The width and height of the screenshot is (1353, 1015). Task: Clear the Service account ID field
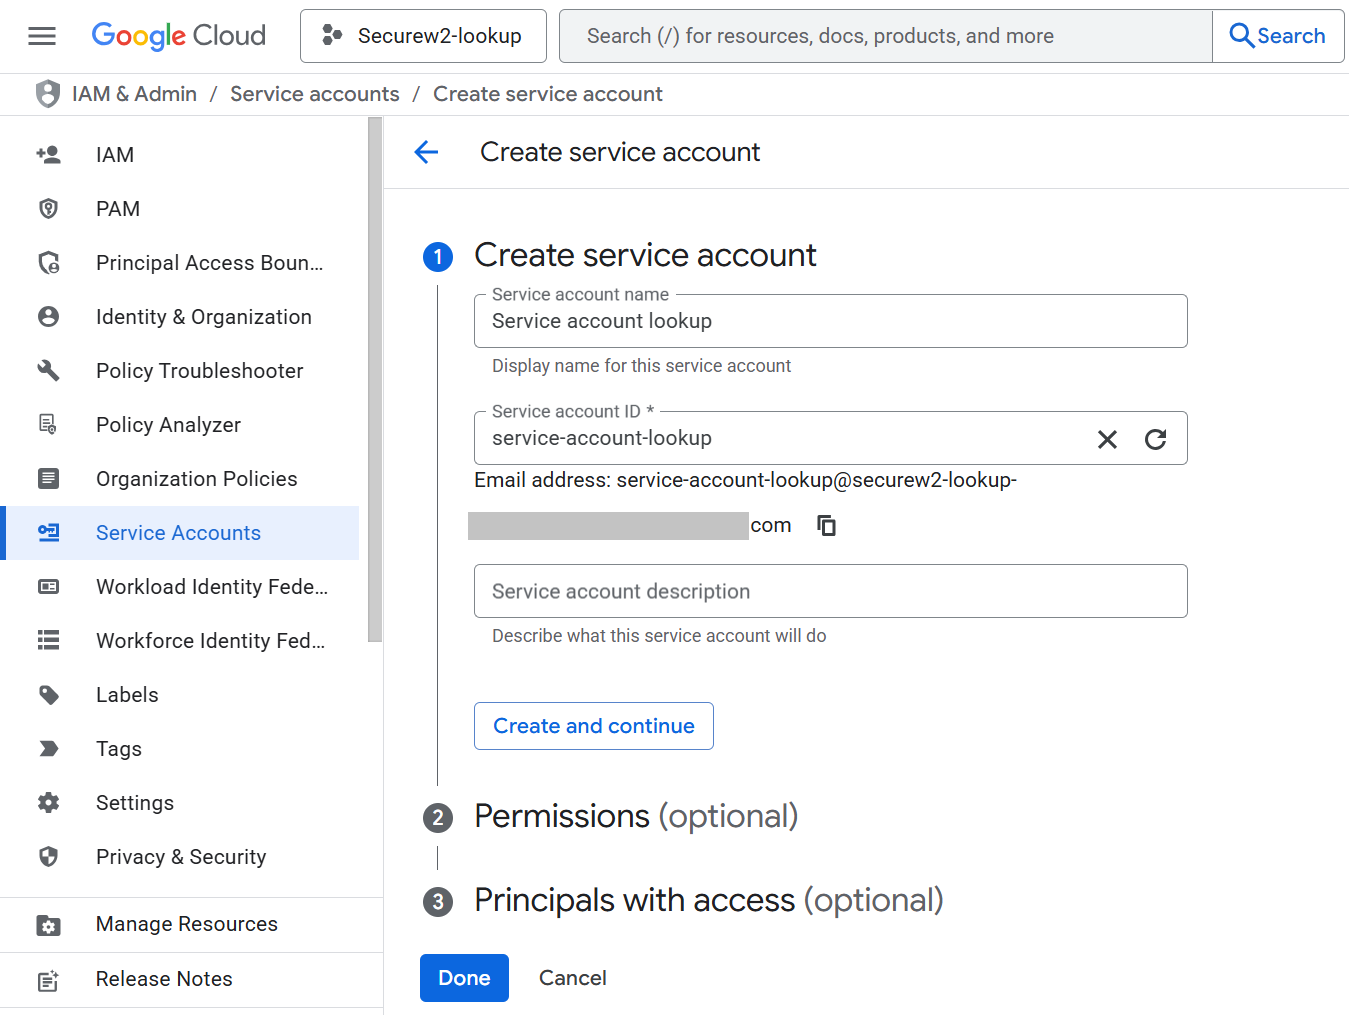click(1107, 439)
